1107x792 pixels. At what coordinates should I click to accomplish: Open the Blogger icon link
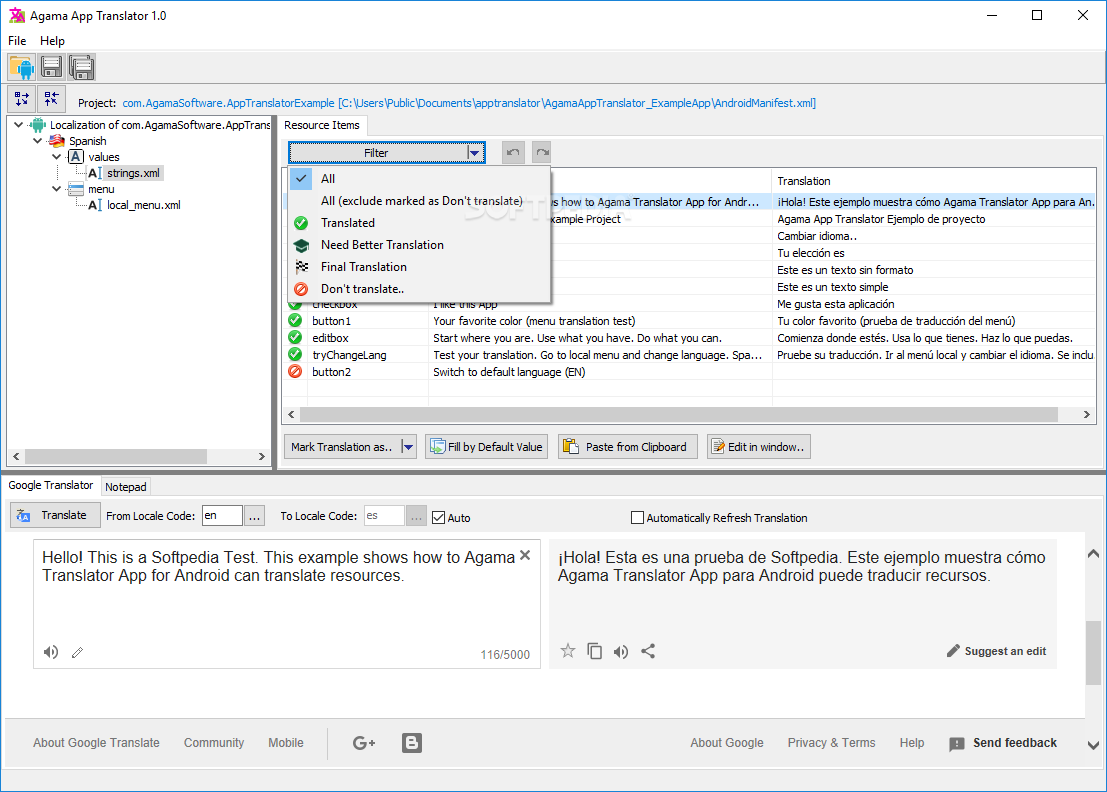412,743
